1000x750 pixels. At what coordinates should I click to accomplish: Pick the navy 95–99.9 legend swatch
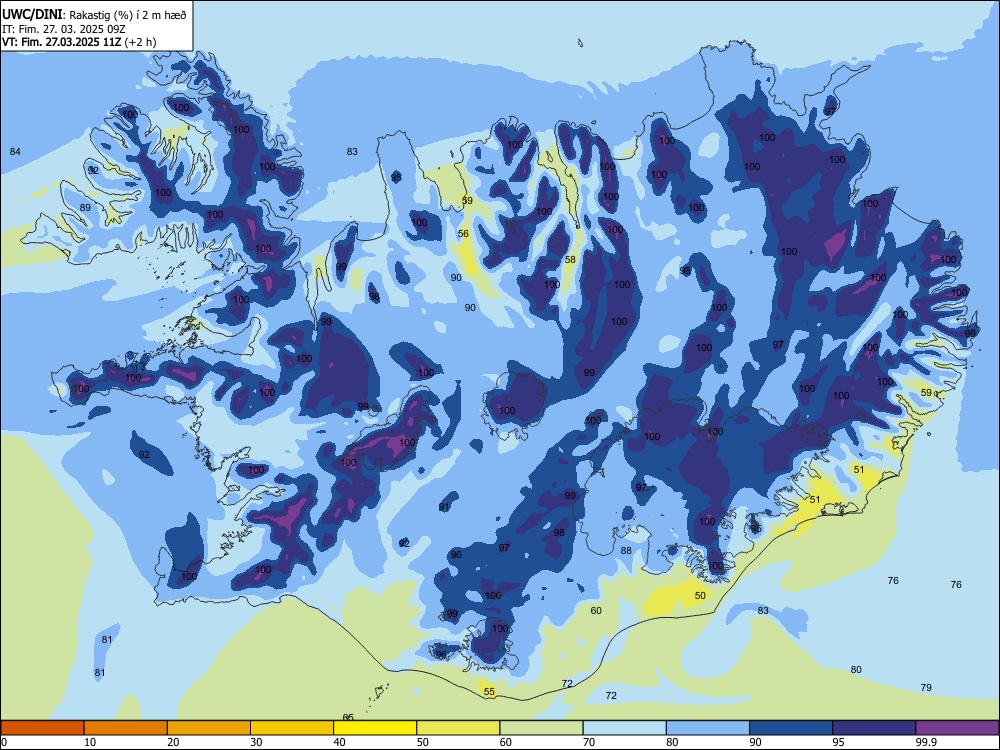874,728
